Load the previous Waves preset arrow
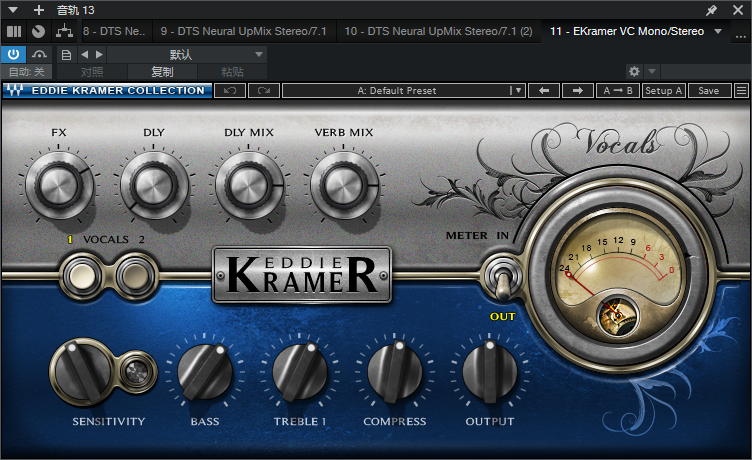This screenshot has width=752, height=460. 544,90
